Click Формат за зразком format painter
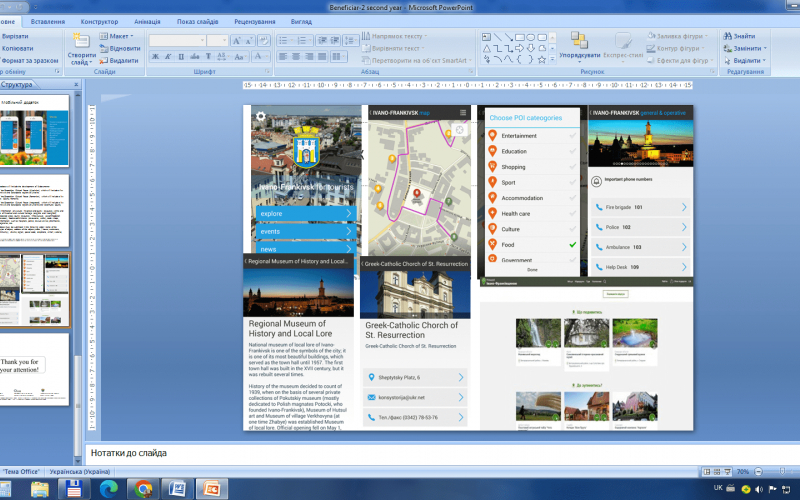Viewport: 800px width, 500px height. click(x=29, y=60)
